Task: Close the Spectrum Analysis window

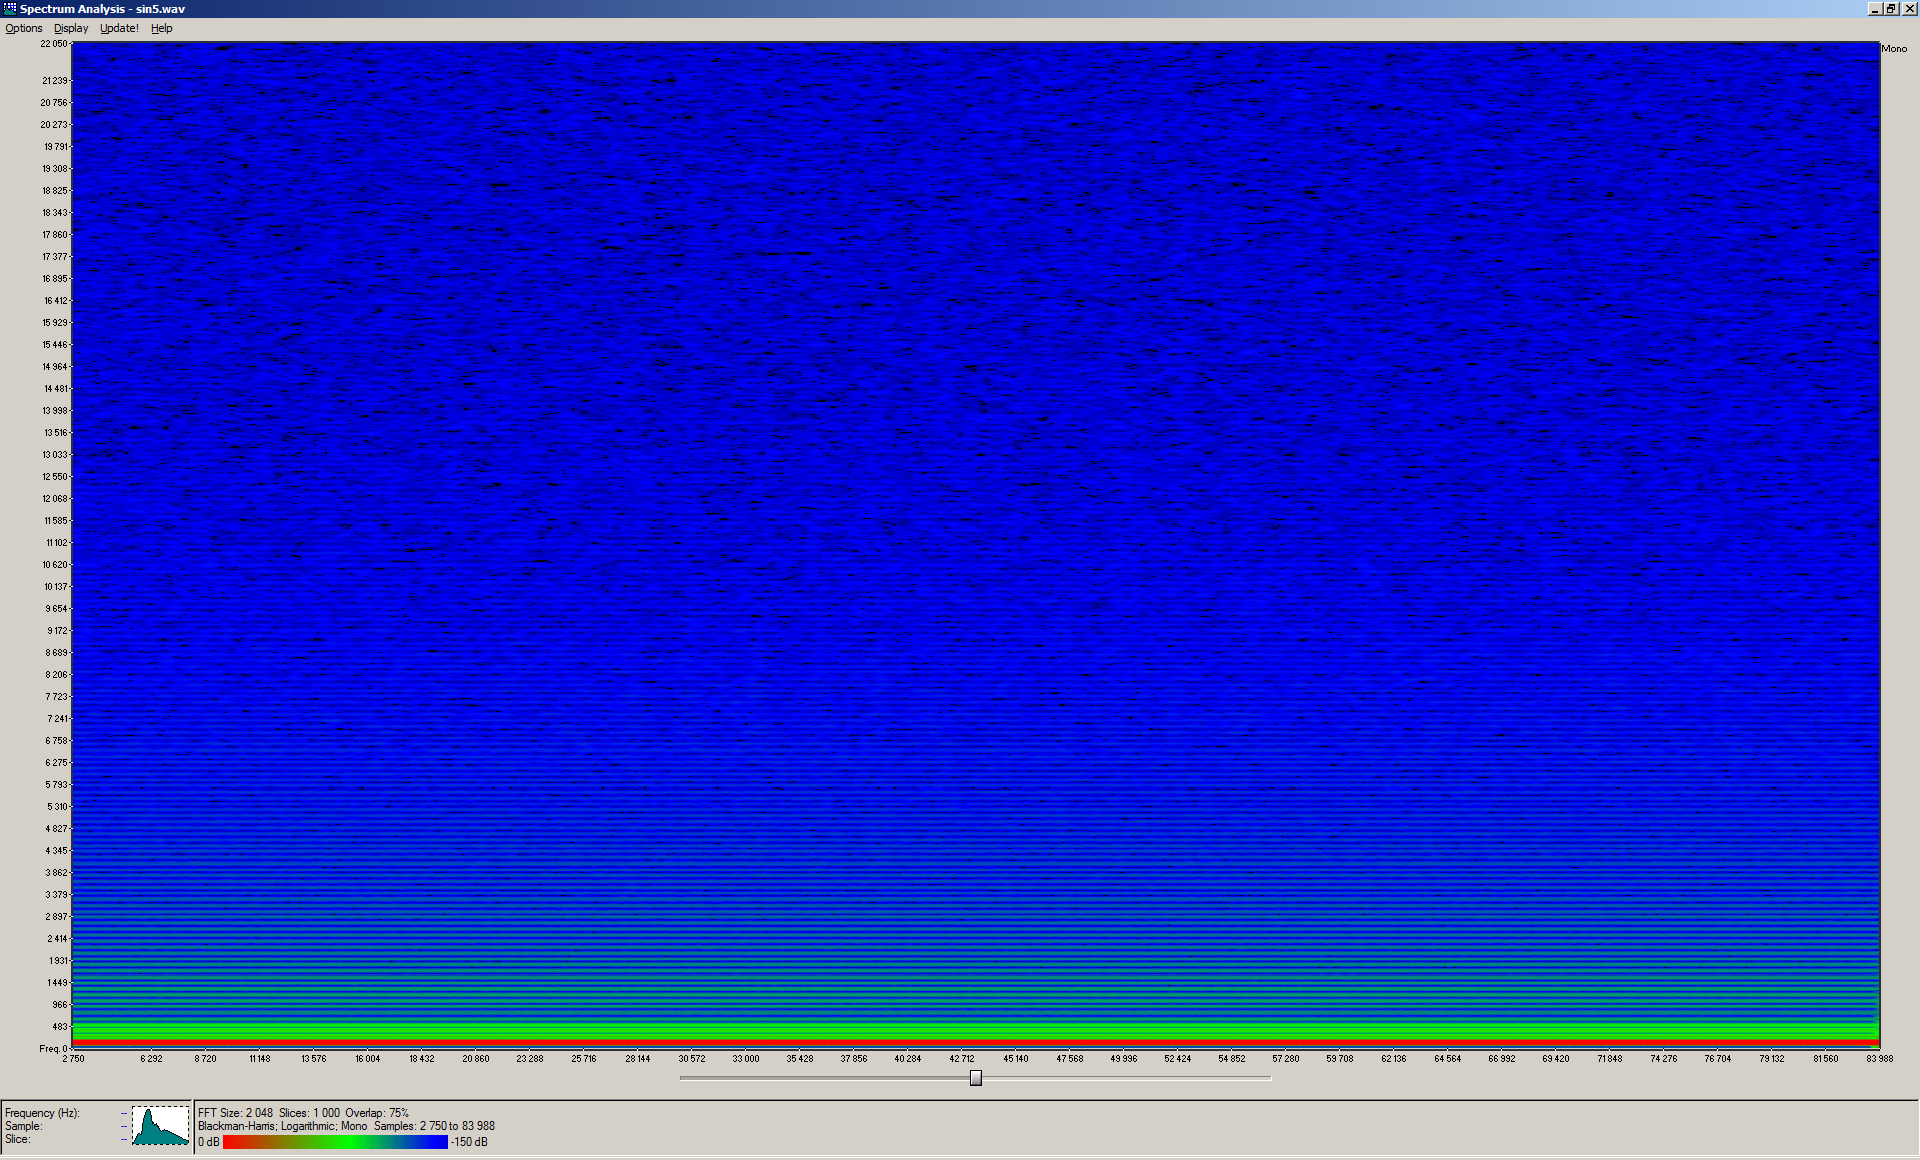Action: (1908, 8)
